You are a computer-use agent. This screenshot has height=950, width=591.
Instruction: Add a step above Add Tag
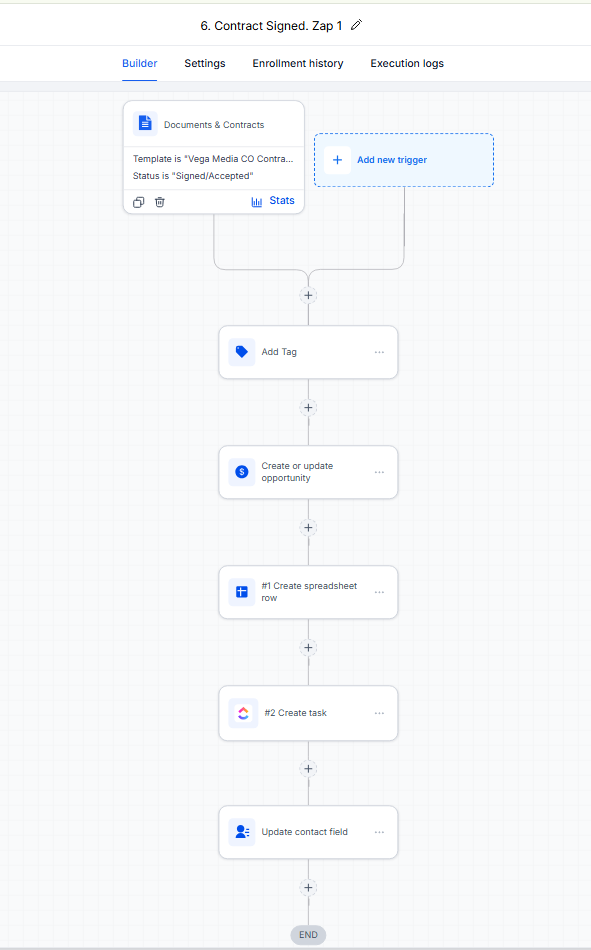[x=309, y=295]
